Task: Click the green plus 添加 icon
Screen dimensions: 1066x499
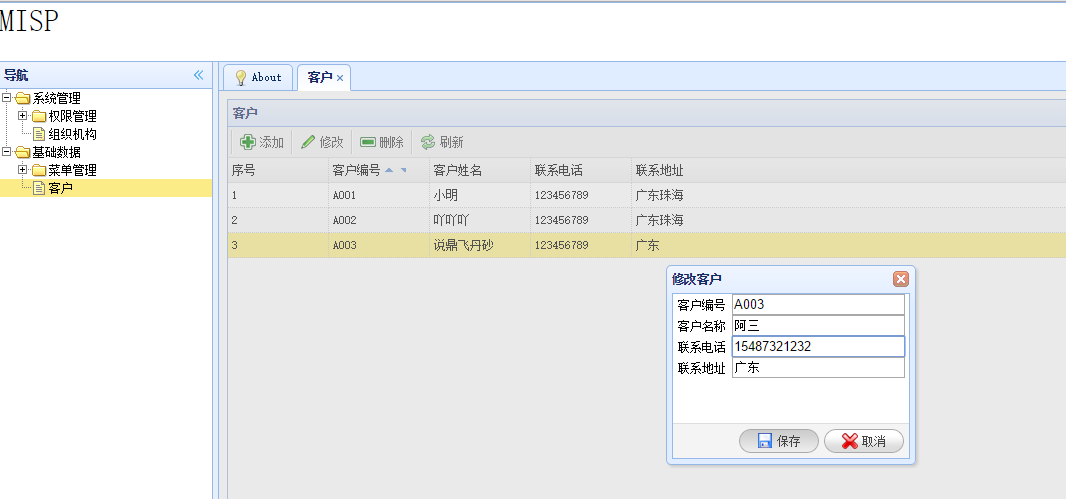Action: 248,142
